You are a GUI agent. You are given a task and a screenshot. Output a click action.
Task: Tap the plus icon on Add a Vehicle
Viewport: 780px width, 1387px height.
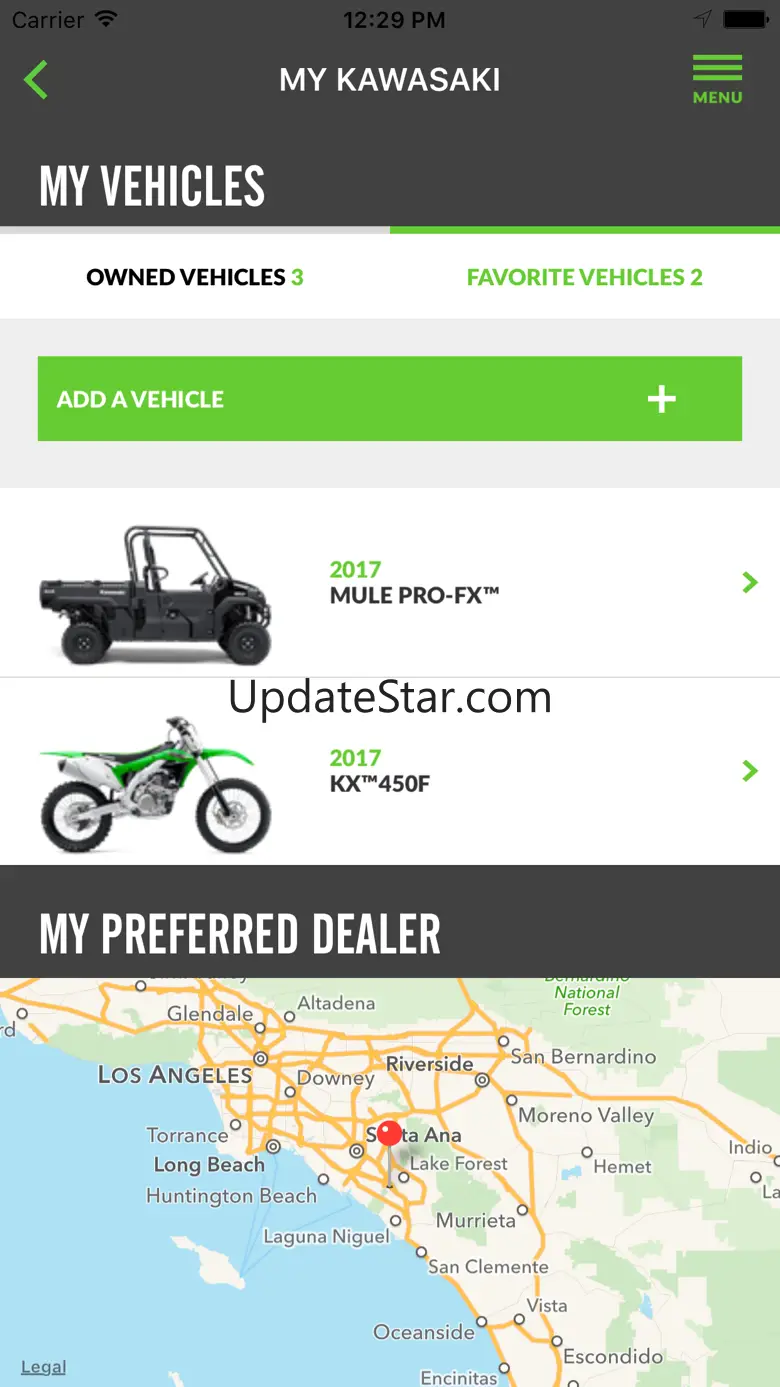(x=662, y=399)
